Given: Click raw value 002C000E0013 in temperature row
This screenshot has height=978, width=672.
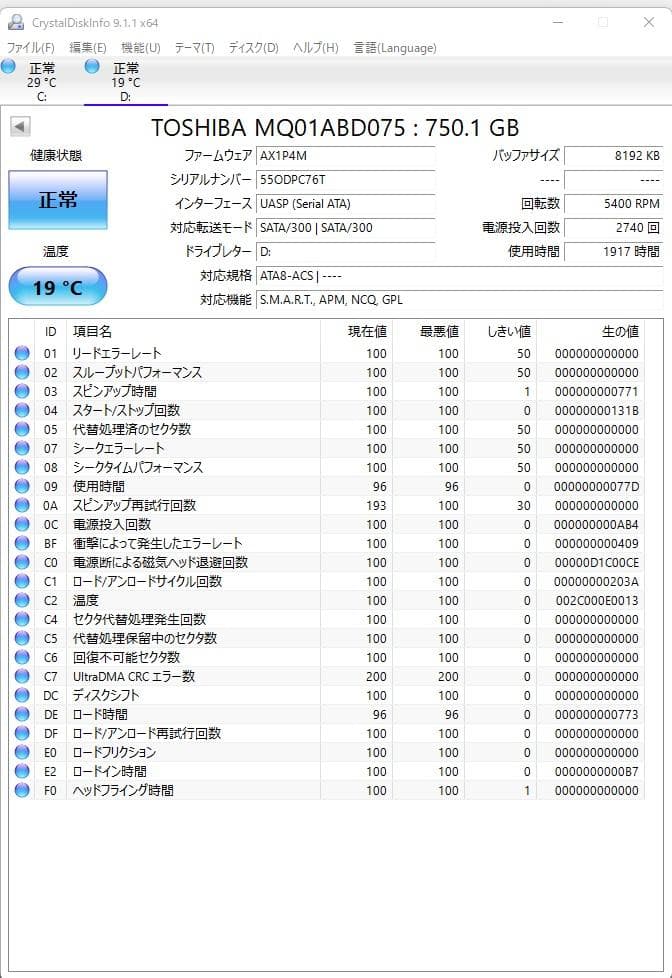Looking at the screenshot, I should pyautogui.click(x=597, y=601).
